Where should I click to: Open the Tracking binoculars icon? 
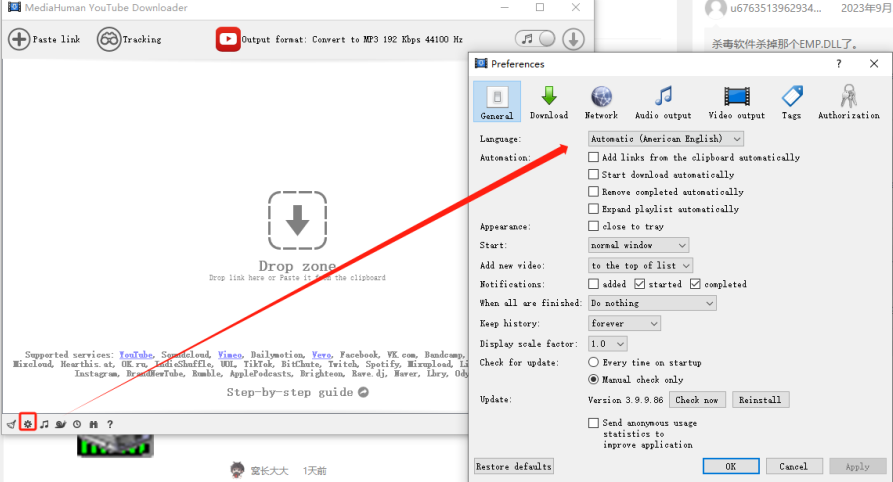(108, 39)
